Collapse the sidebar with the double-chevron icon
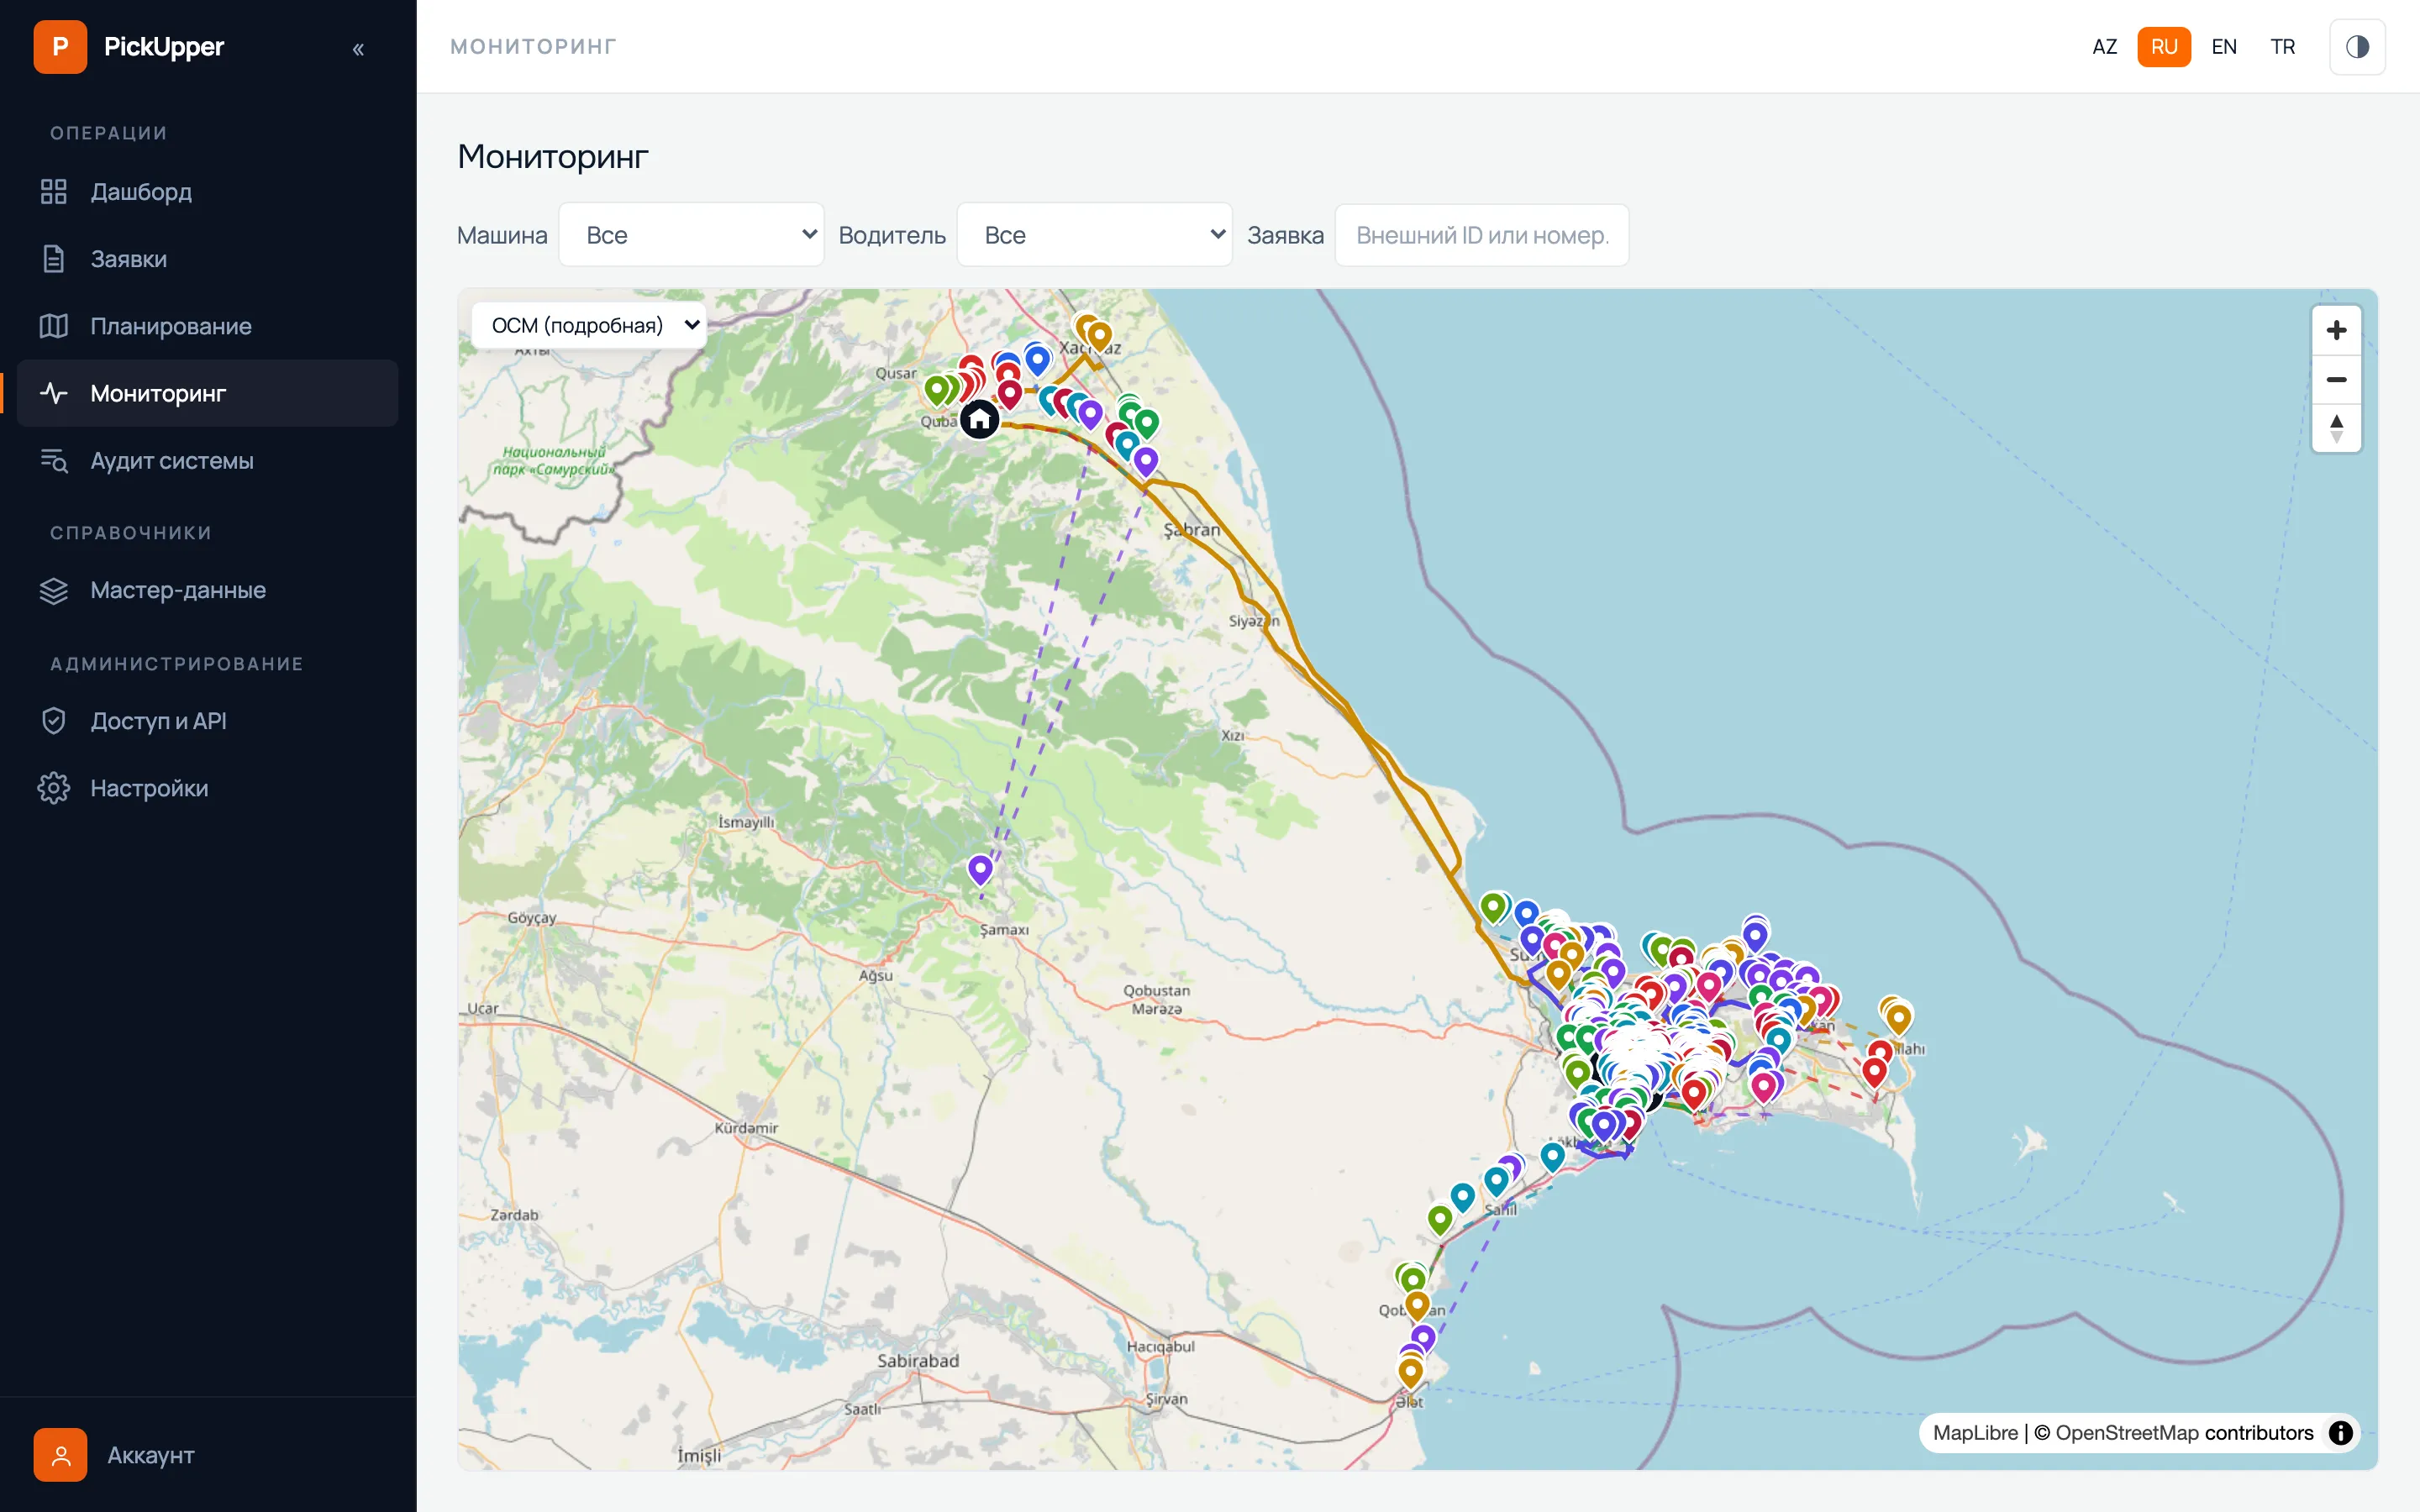Viewport: 2420px width, 1512px height. 358,49
